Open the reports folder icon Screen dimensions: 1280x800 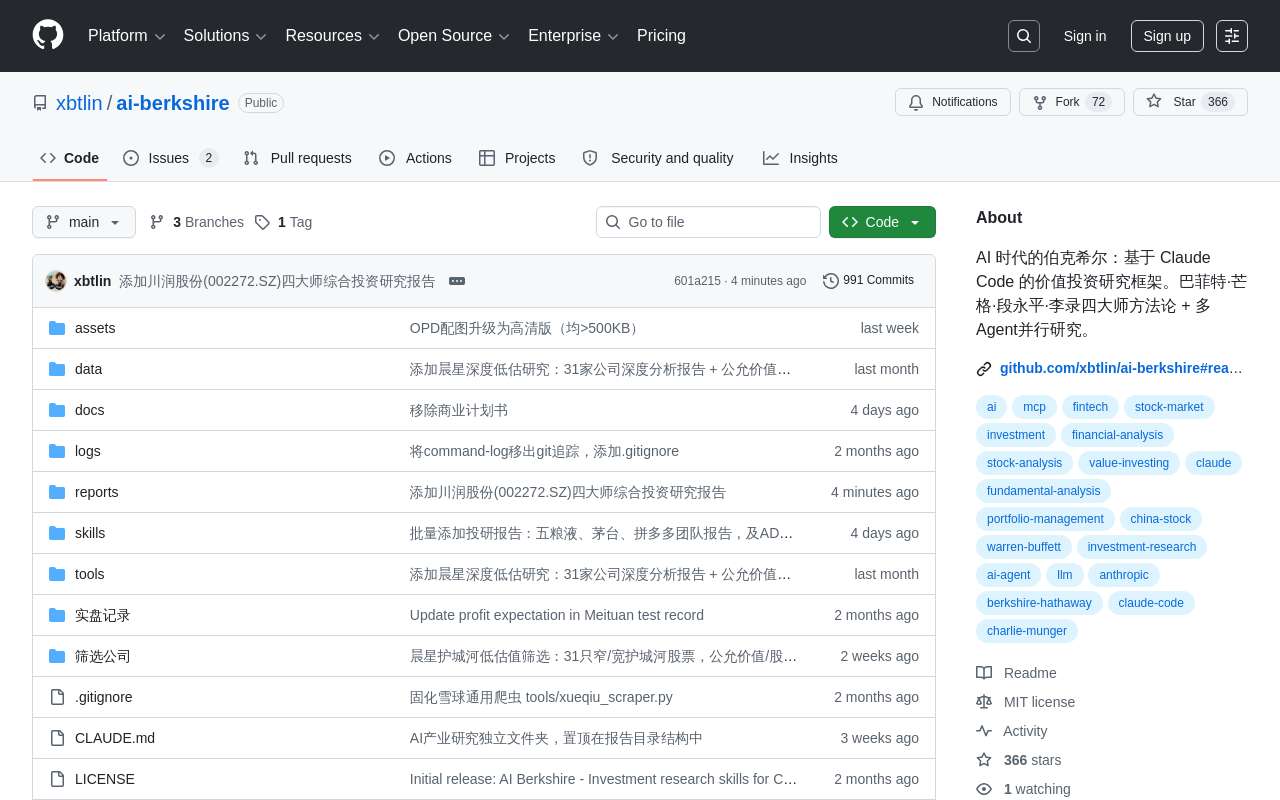(57, 492)
